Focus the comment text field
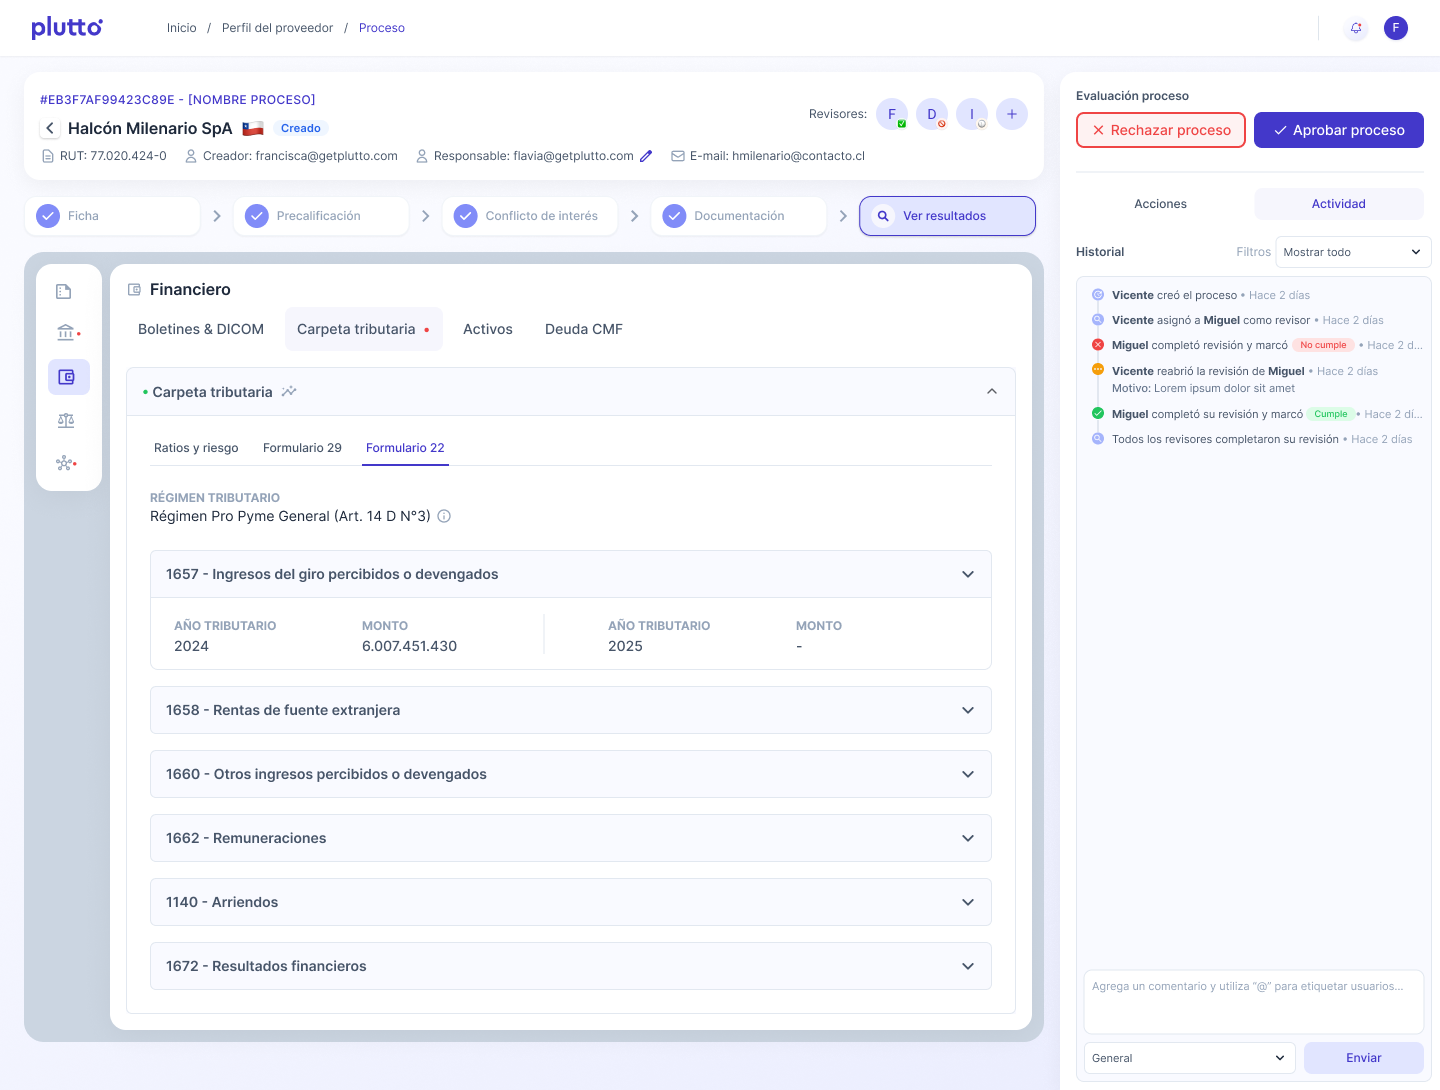This screenshot has height=1090, width=1440. [x=1254, y=1002]
